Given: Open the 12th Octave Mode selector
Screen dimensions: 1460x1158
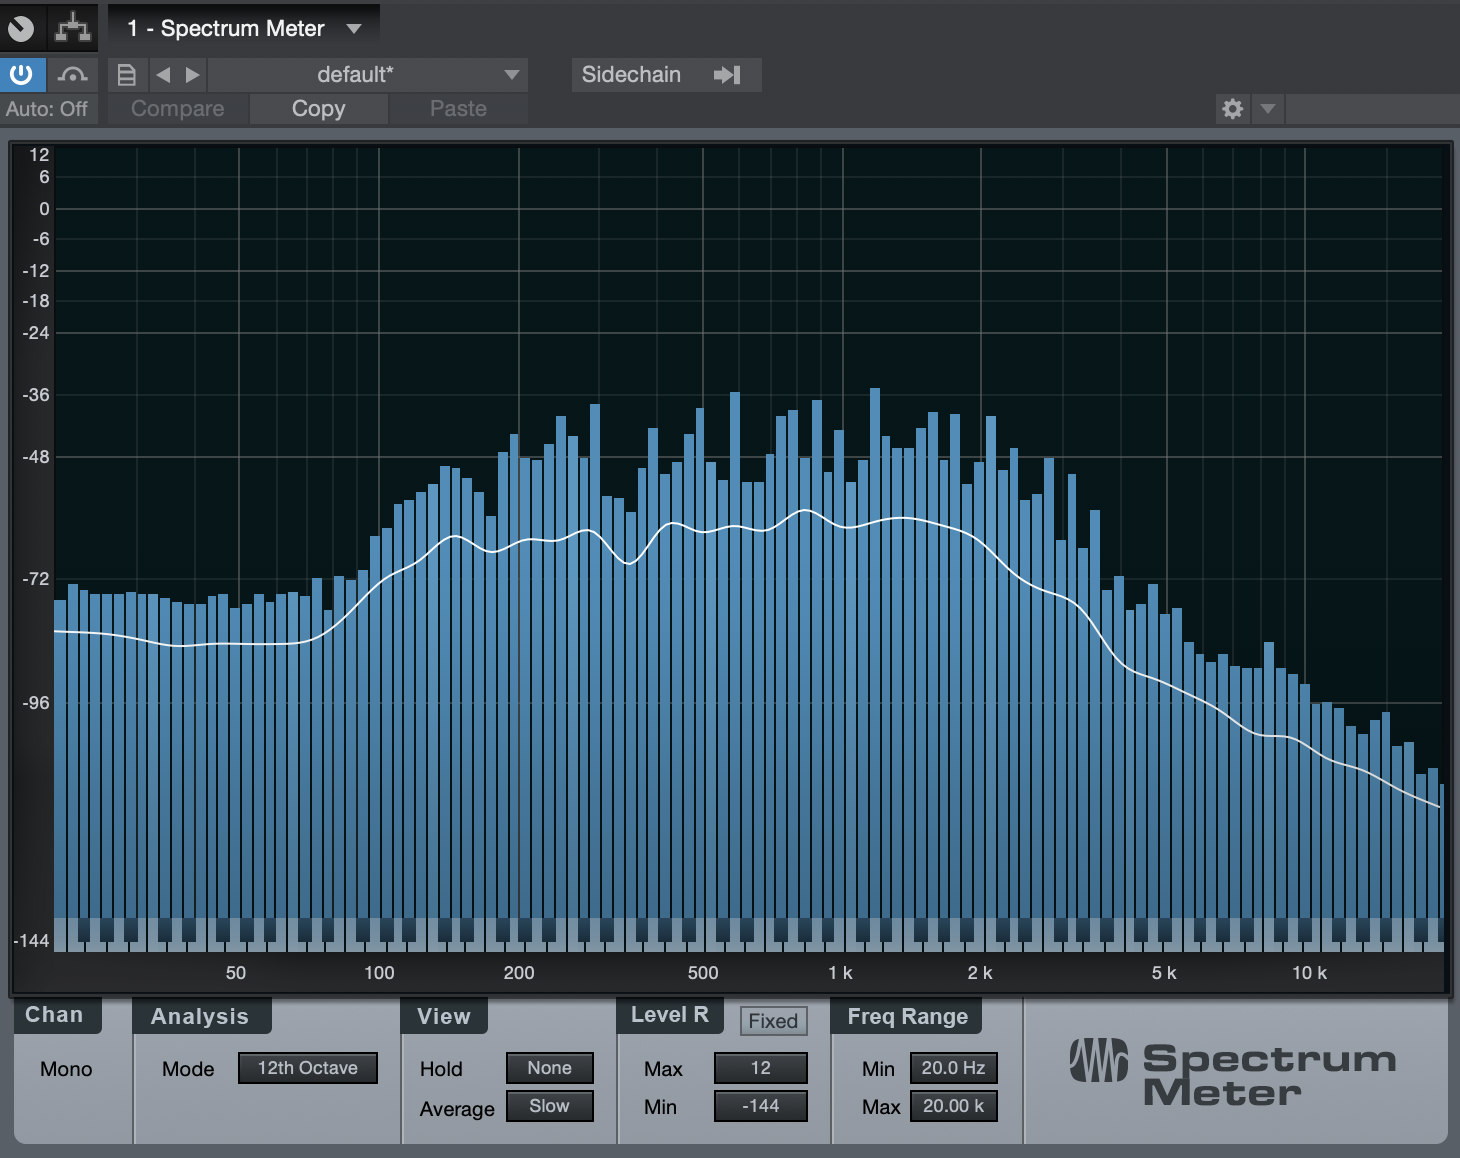Looking at the screenshot, I should pos(307,1068).
